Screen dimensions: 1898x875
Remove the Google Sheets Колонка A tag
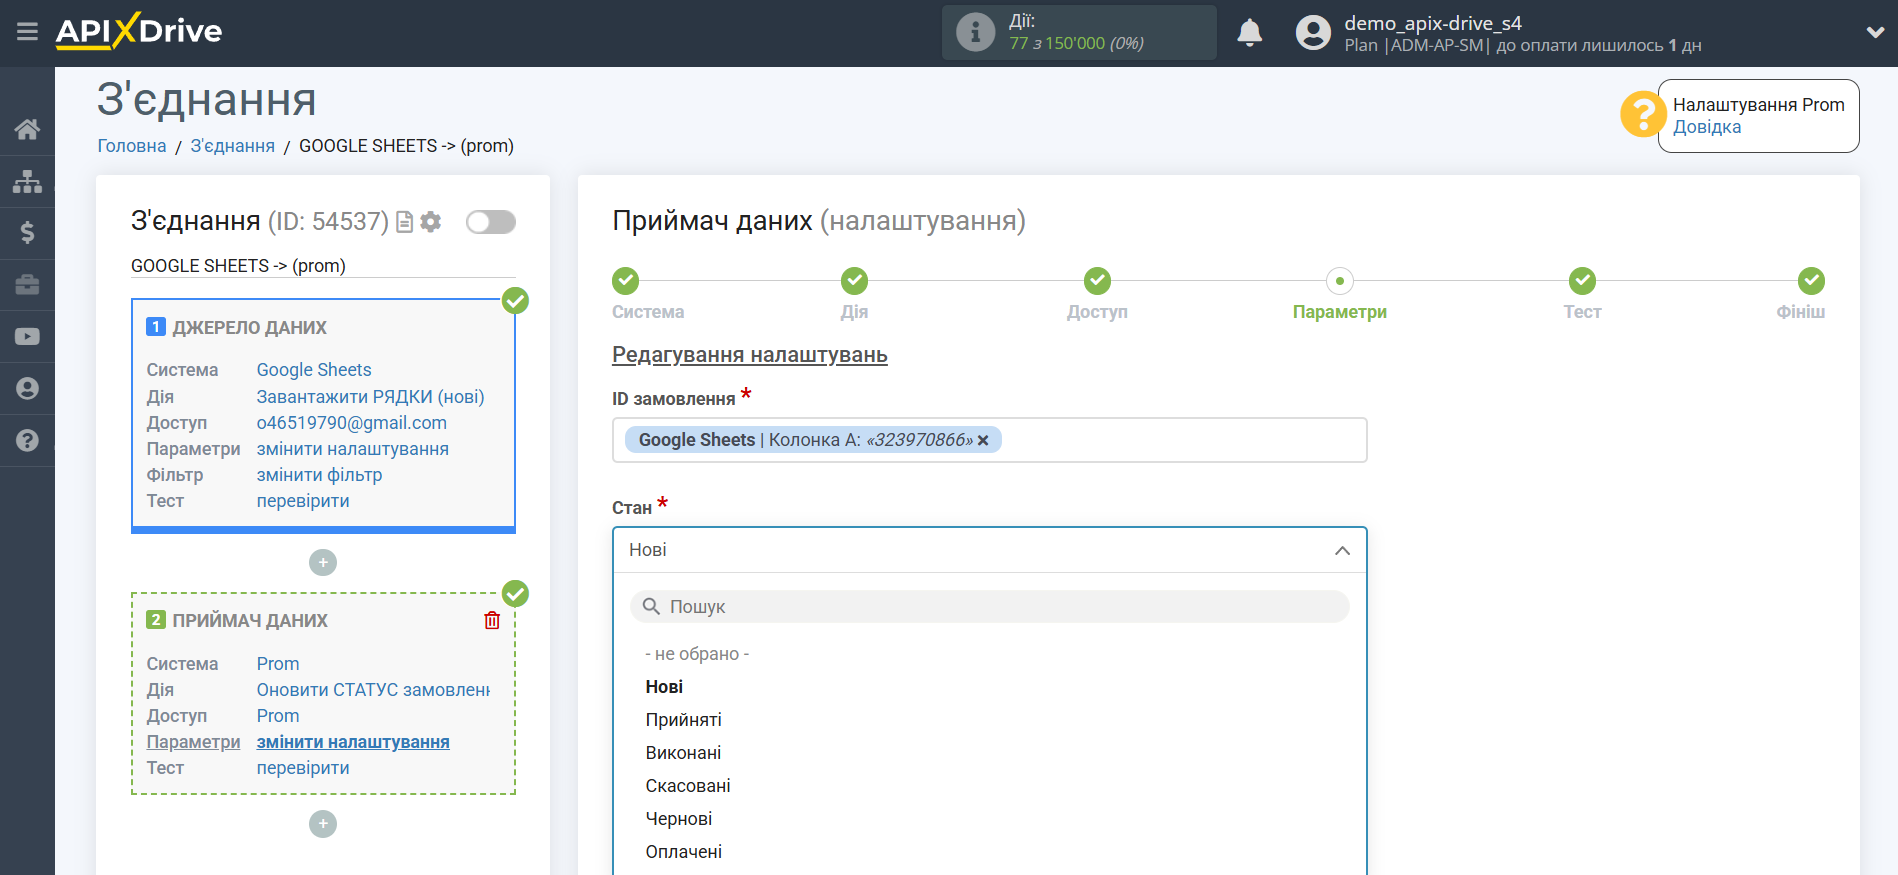(983, 440)
